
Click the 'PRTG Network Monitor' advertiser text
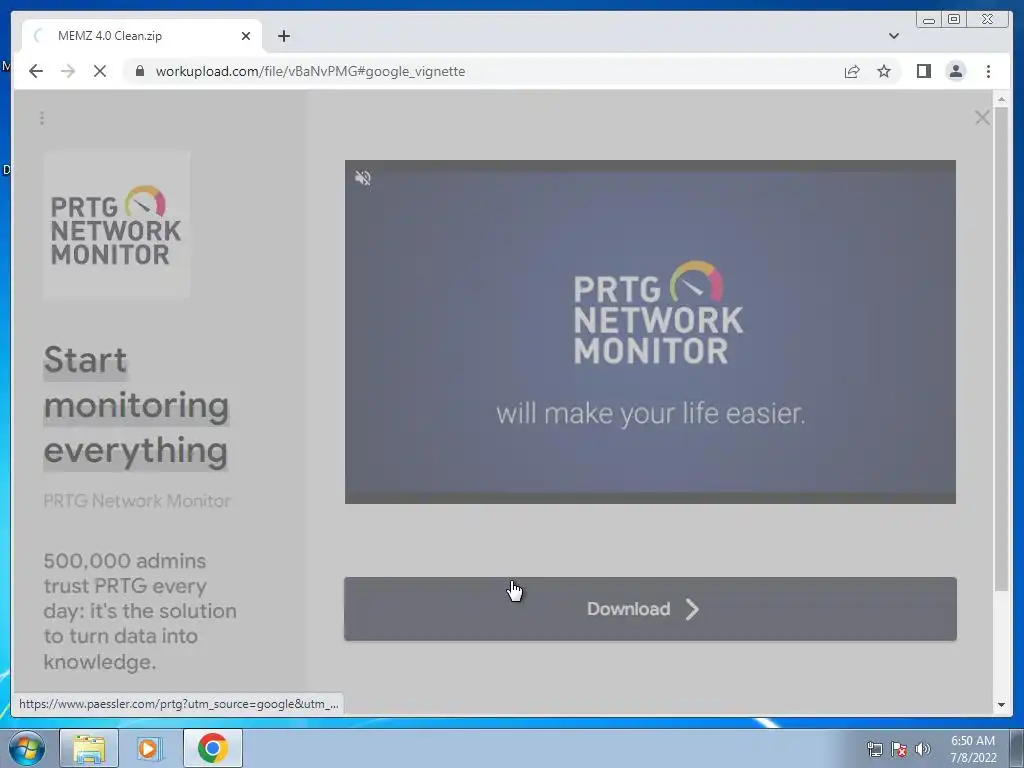pyautogui.click(x=137, y=501)
